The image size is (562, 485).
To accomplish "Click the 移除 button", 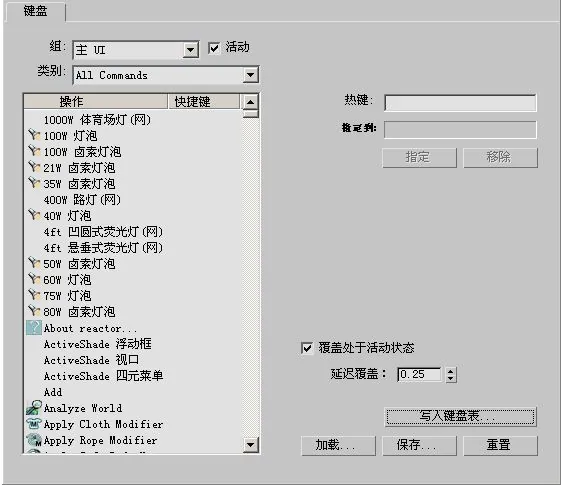I will 500,157.
